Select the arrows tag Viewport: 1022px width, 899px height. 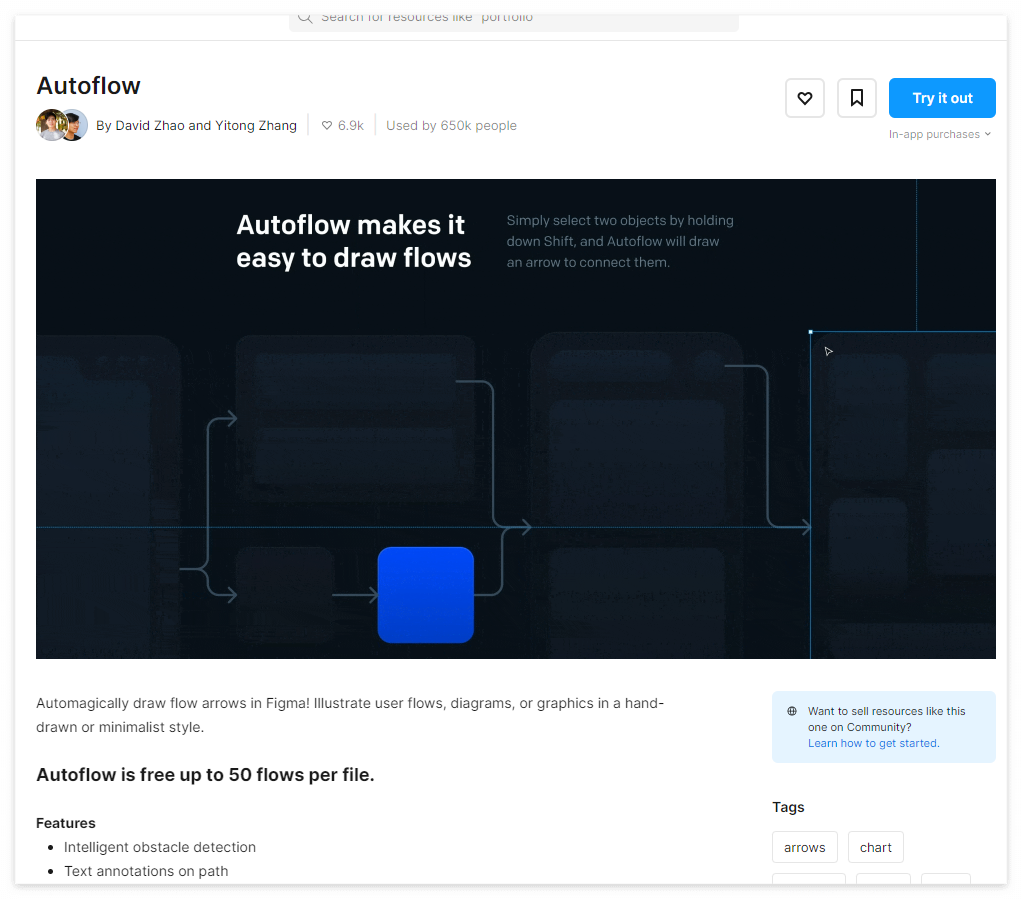pos(804,847)
